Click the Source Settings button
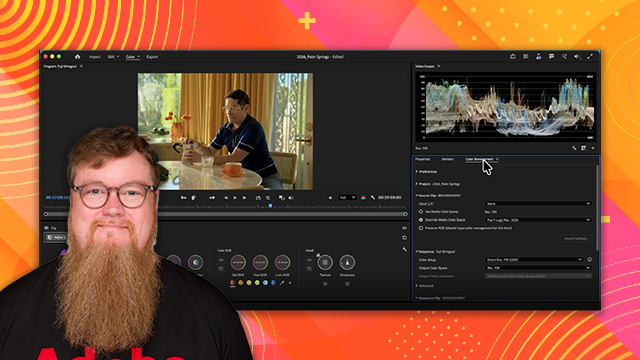This screenshot has width=640, height=360. click(576, 238)
